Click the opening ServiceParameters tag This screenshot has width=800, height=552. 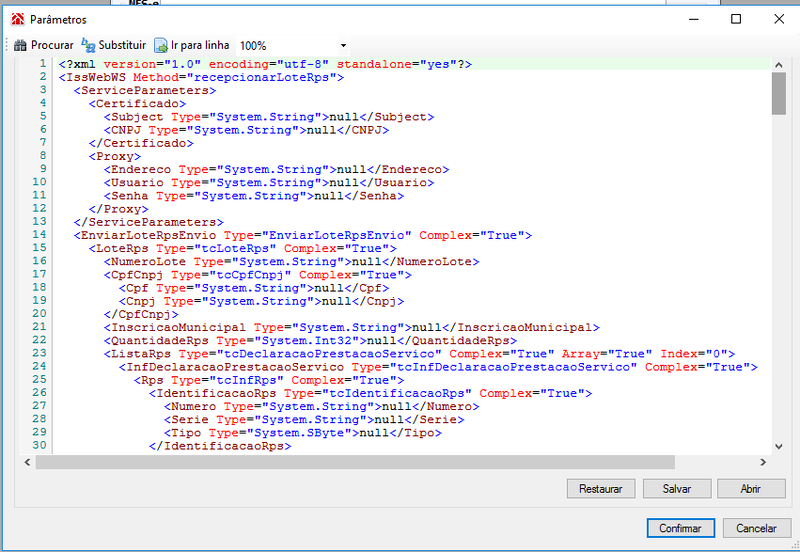point(145,91)
